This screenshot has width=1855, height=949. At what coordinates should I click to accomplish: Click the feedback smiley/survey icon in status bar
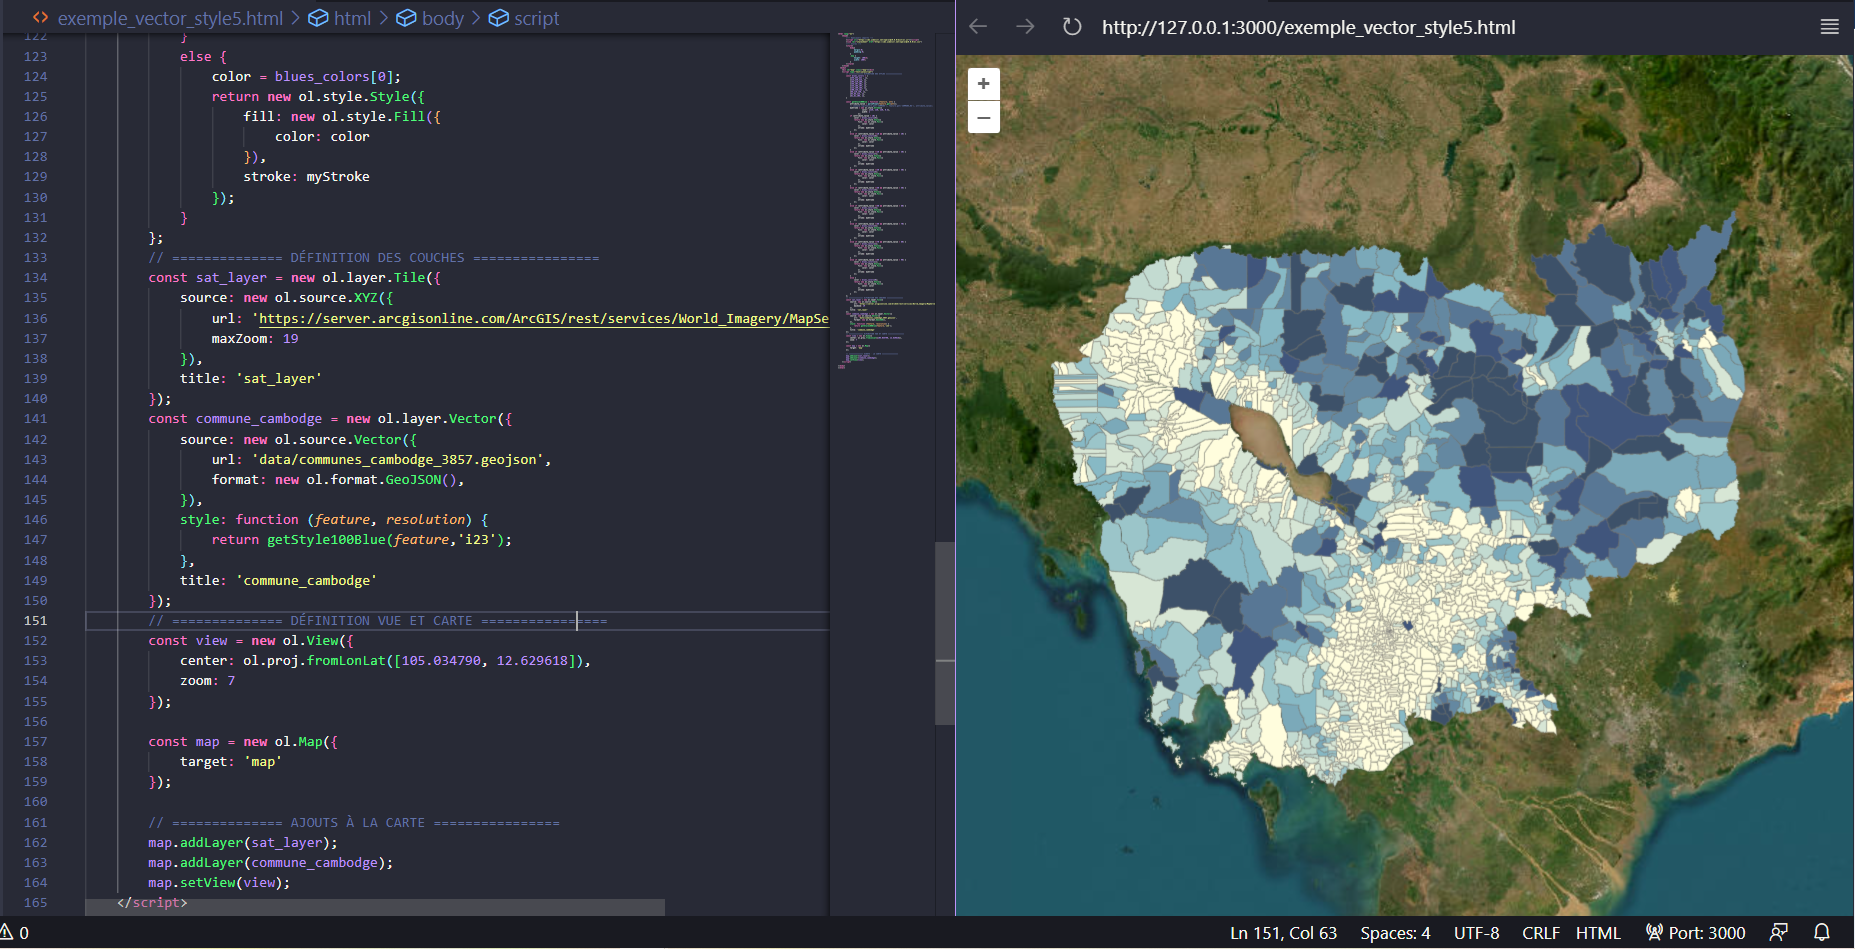(1780, 932)
